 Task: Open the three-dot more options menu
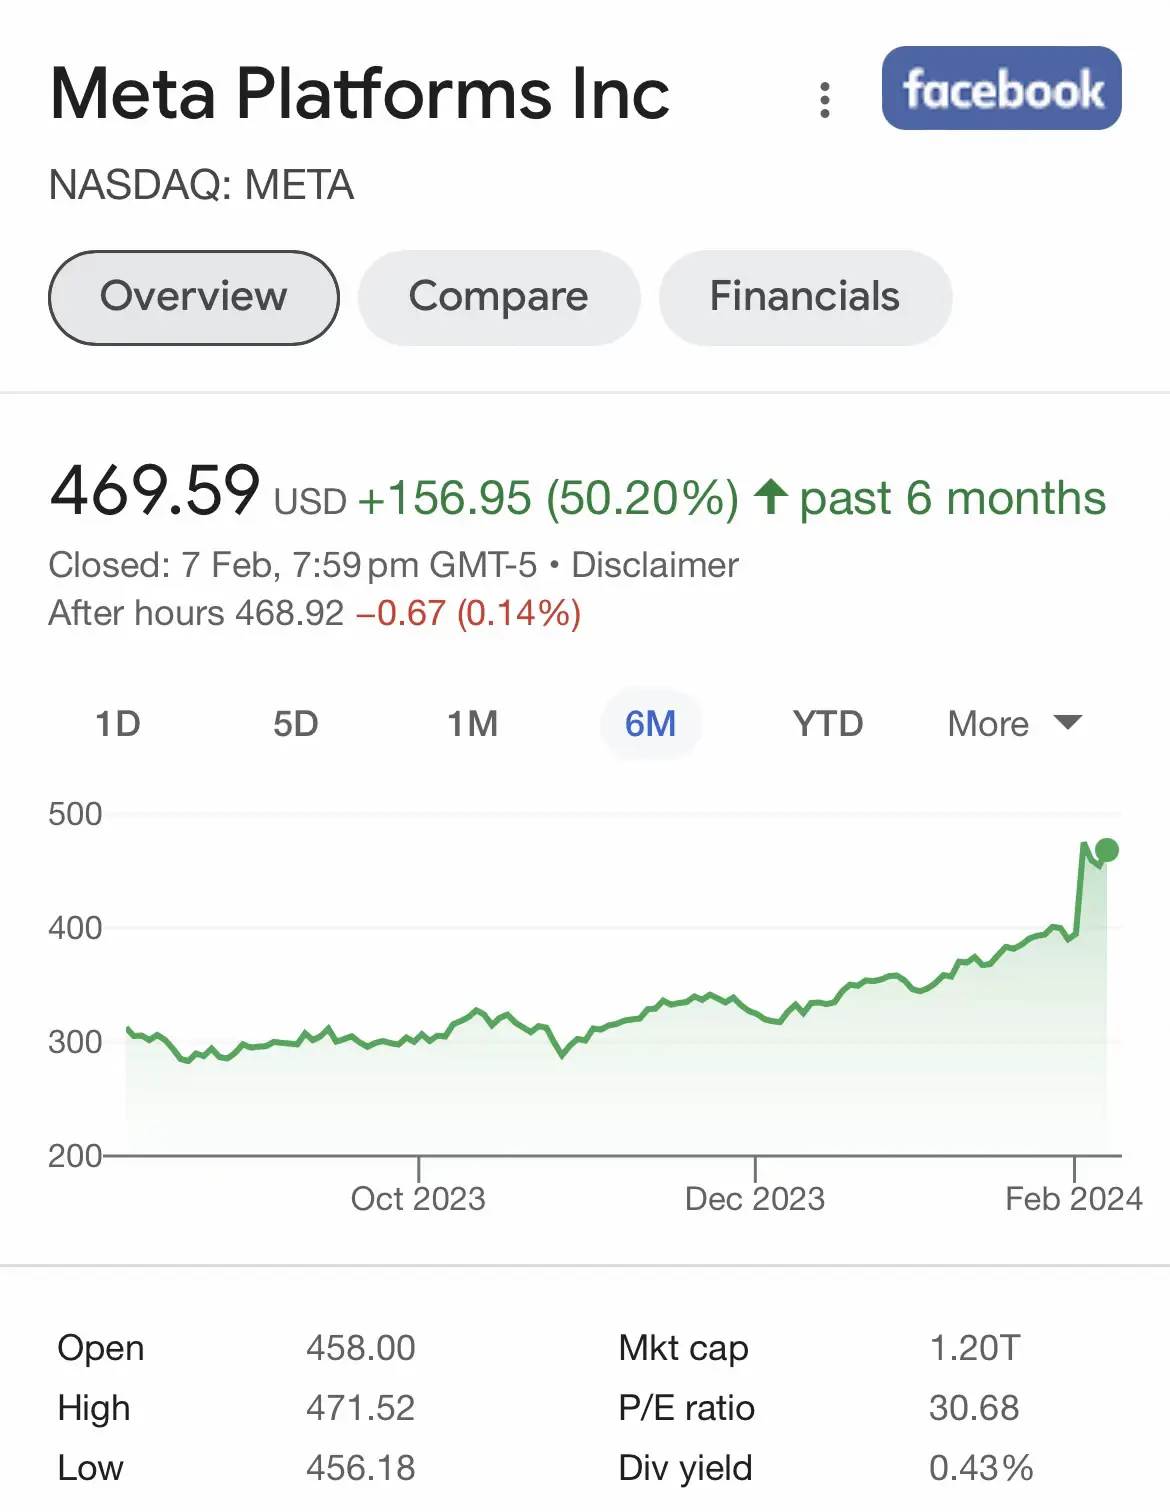pos(824,100)
